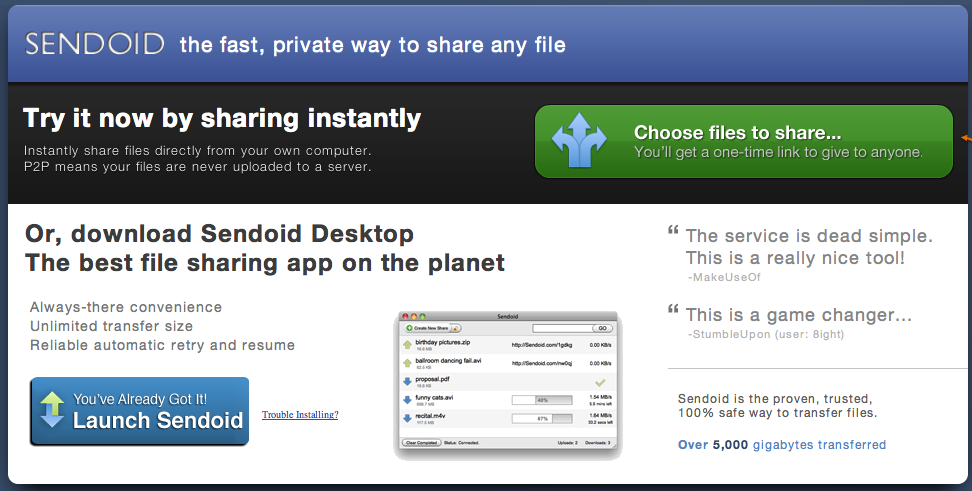This screenshot has width=972, height=491.
Task: Click the Over 5,000 gigabytes transferred text
Action: (781, 445)
